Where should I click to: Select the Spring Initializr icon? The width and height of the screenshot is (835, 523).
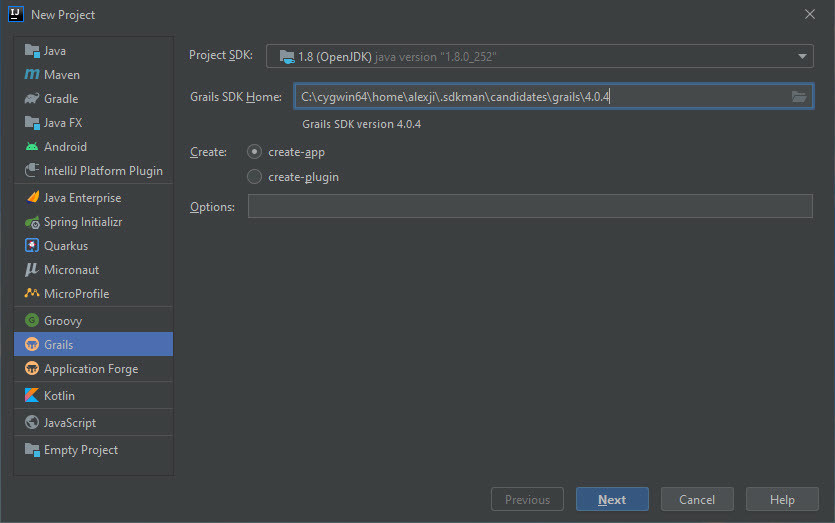point(32,222)
